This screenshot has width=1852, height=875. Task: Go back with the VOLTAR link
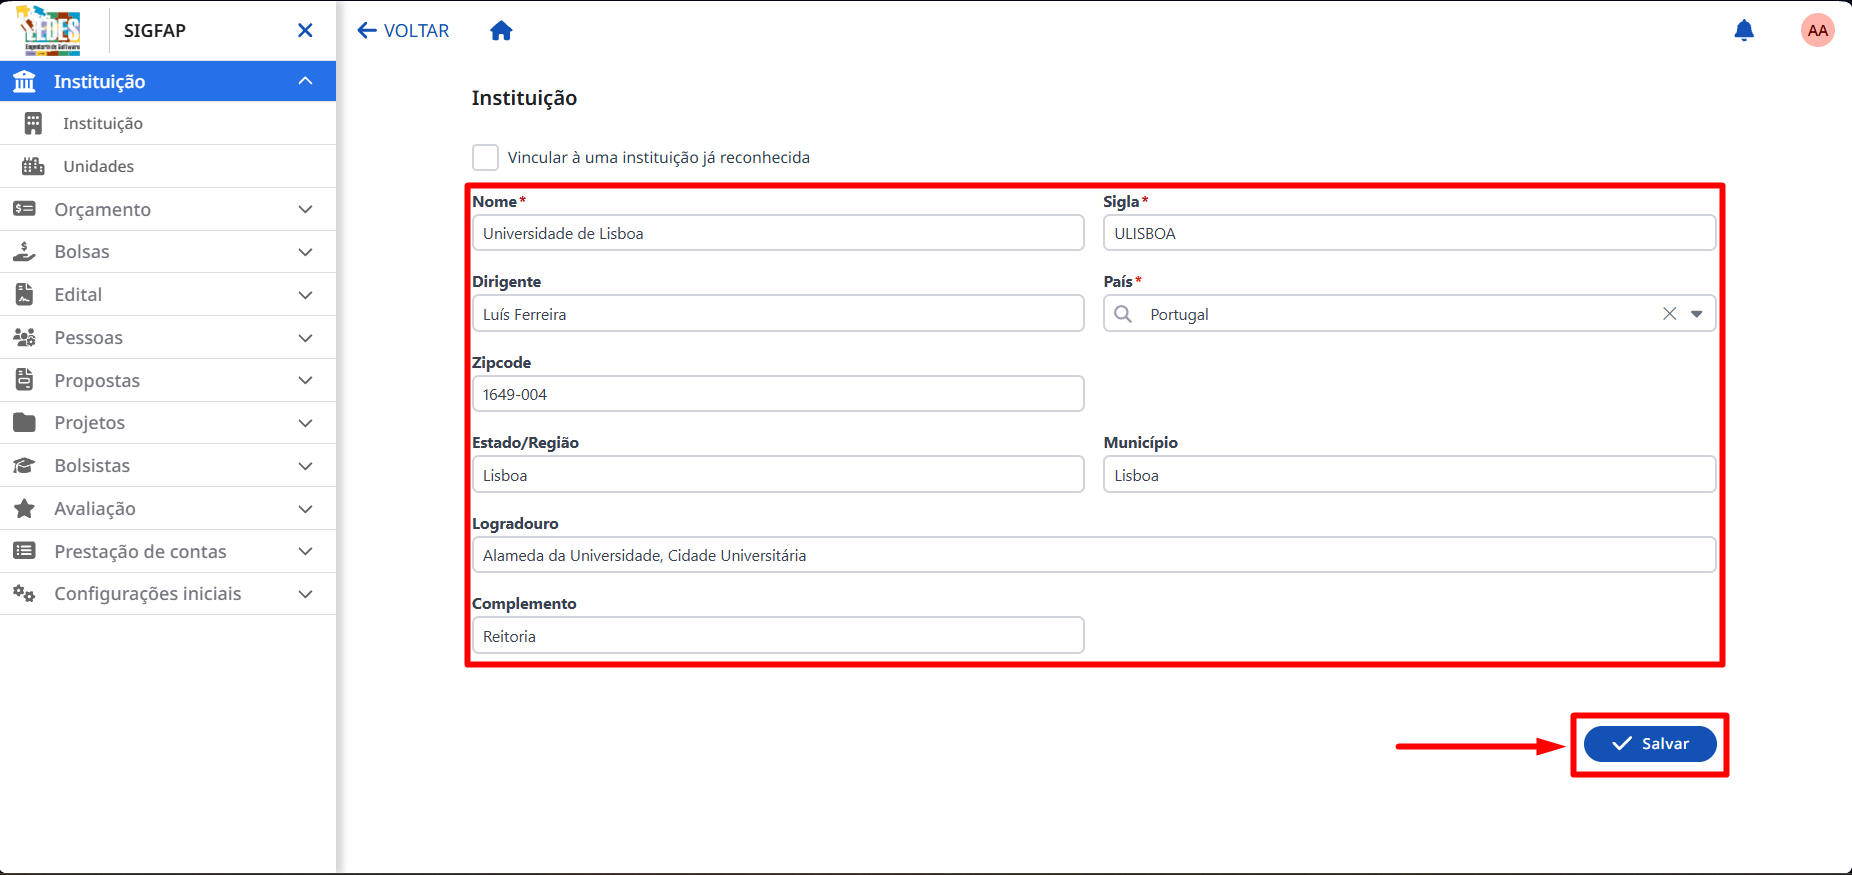[x=403, y=31]
